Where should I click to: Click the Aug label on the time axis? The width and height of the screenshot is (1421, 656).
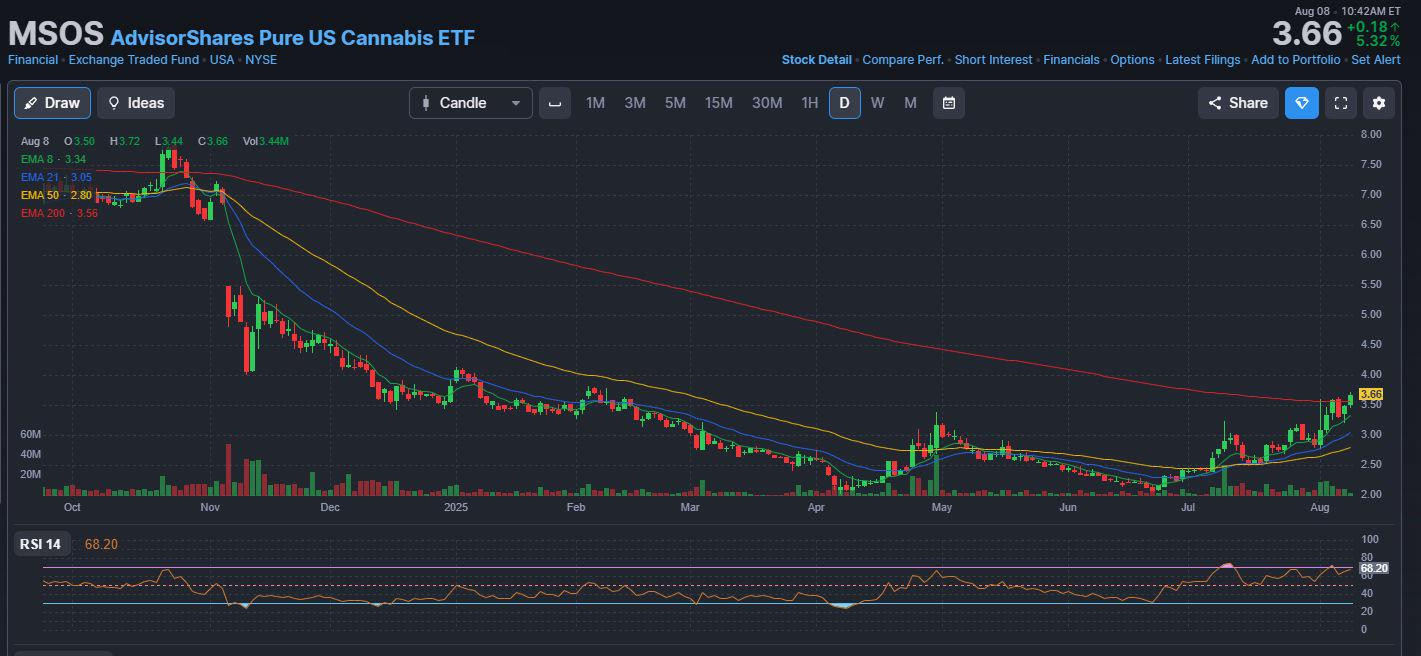point(1320,508)
